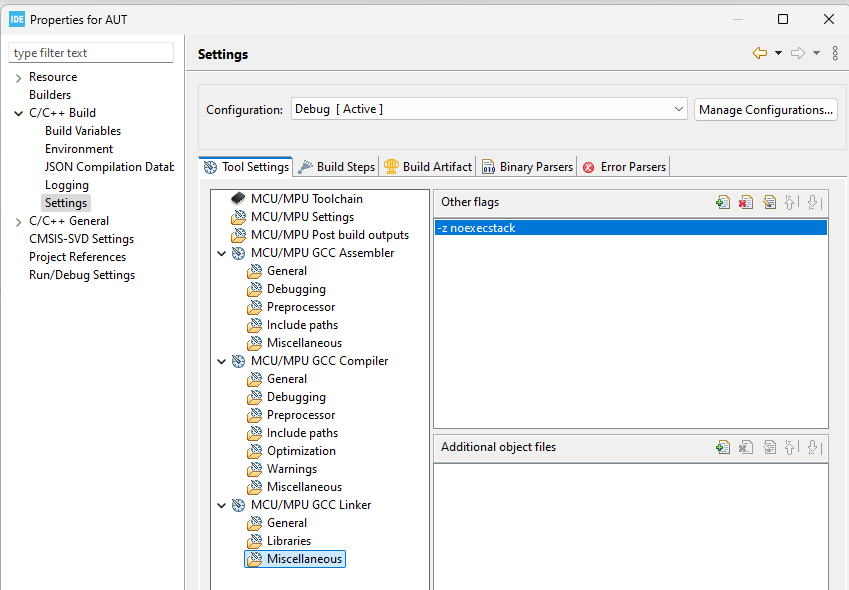The image size is (849, 590).
Task: Delete the selected entry in Other flags
Action: coord(746,202)
